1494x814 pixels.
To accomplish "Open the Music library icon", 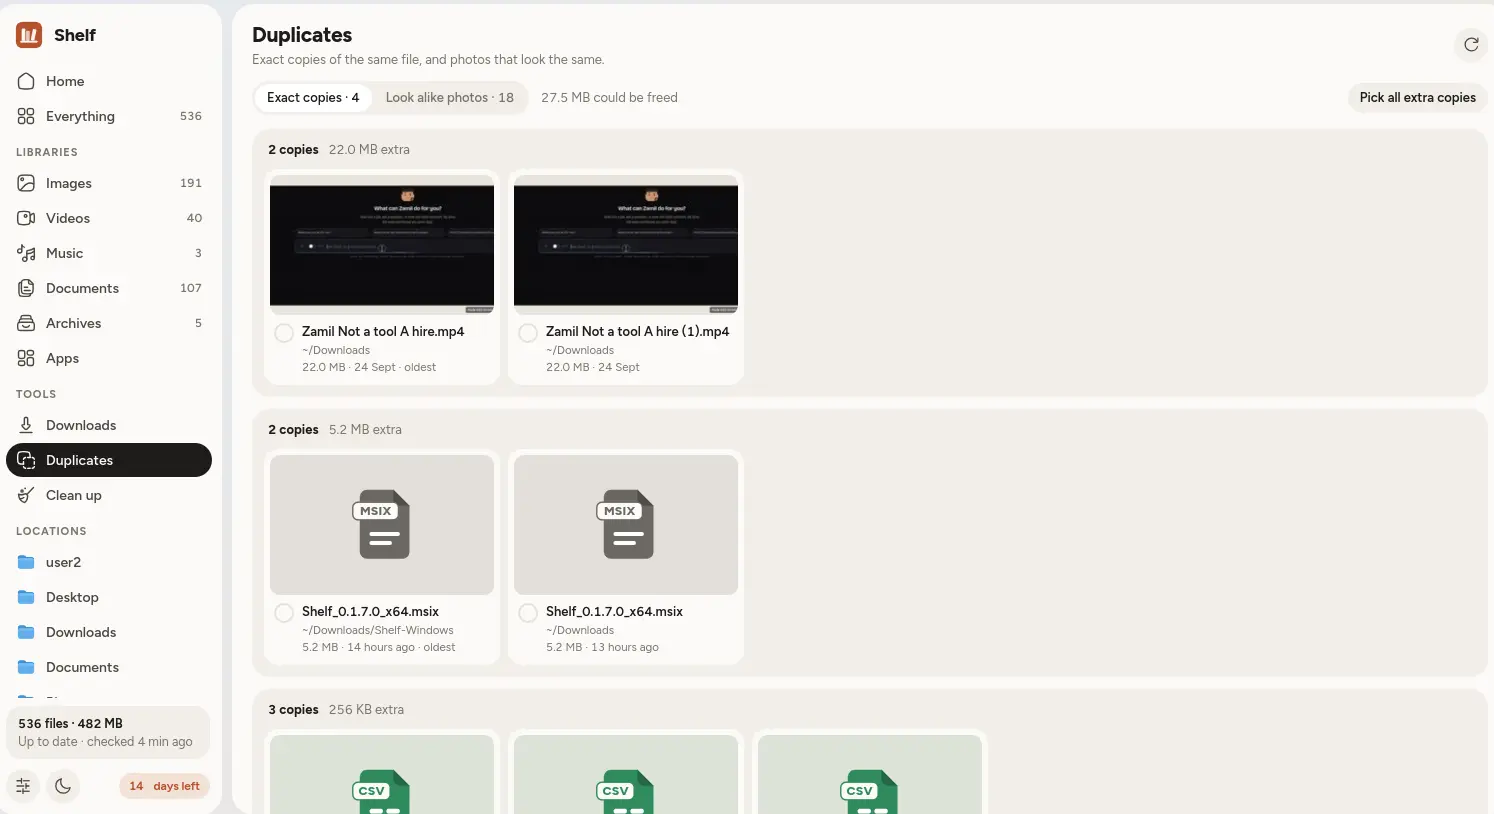I will pos(26,253).
